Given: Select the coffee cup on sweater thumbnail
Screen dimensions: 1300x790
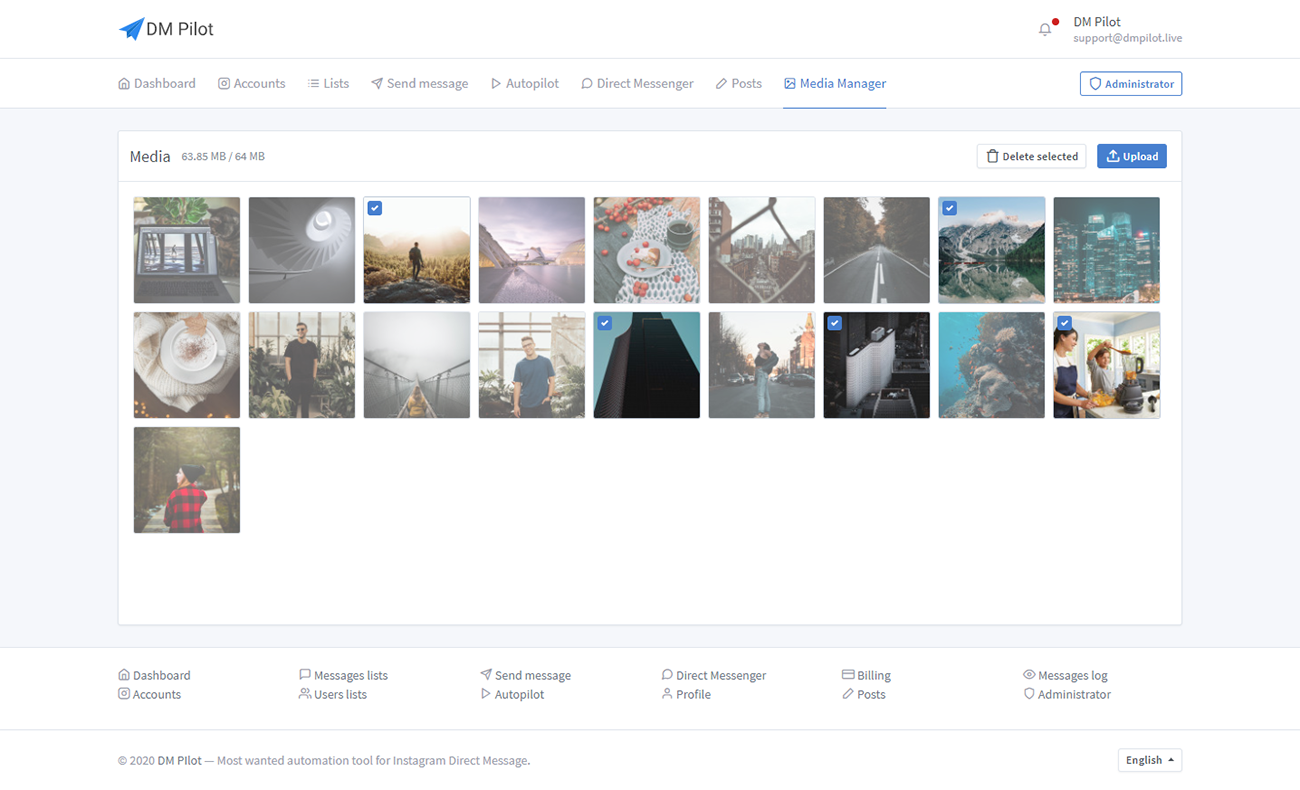Looking at the screenshot, I should tap(187, 365).
